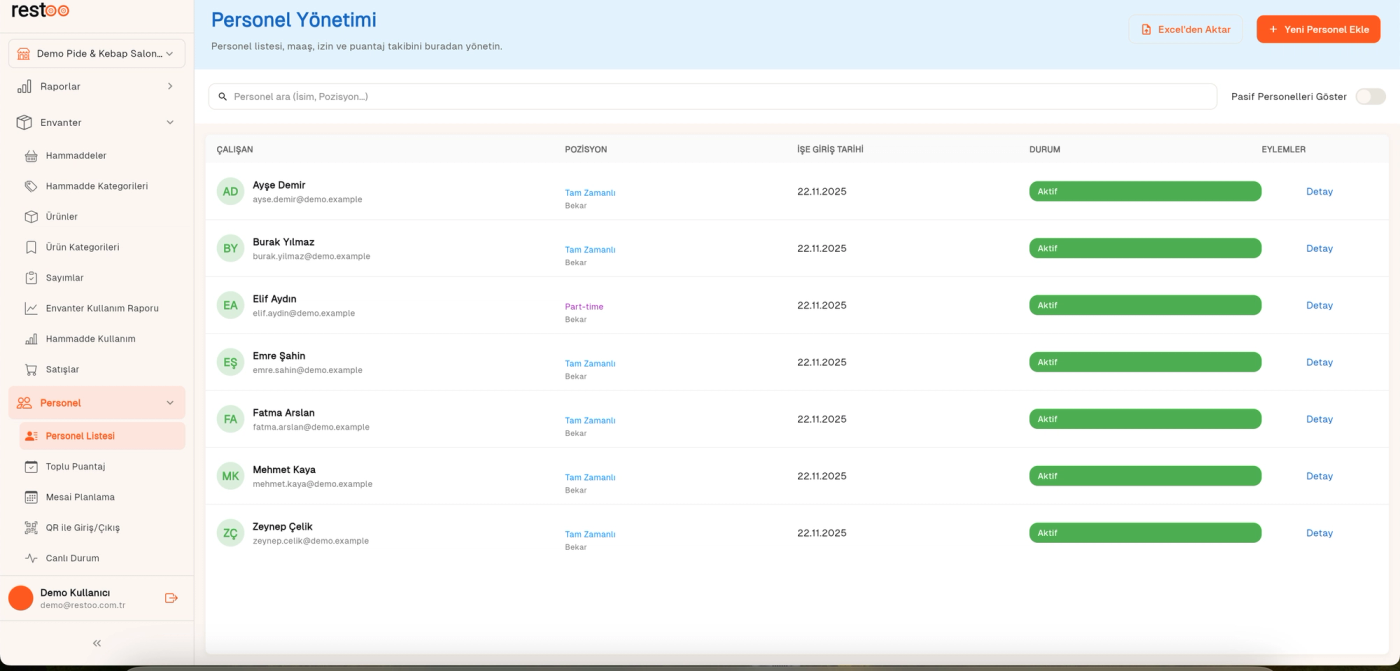Click the Envanter box icon
This screenshot has width=1400, height=671.
click(24, 123)
